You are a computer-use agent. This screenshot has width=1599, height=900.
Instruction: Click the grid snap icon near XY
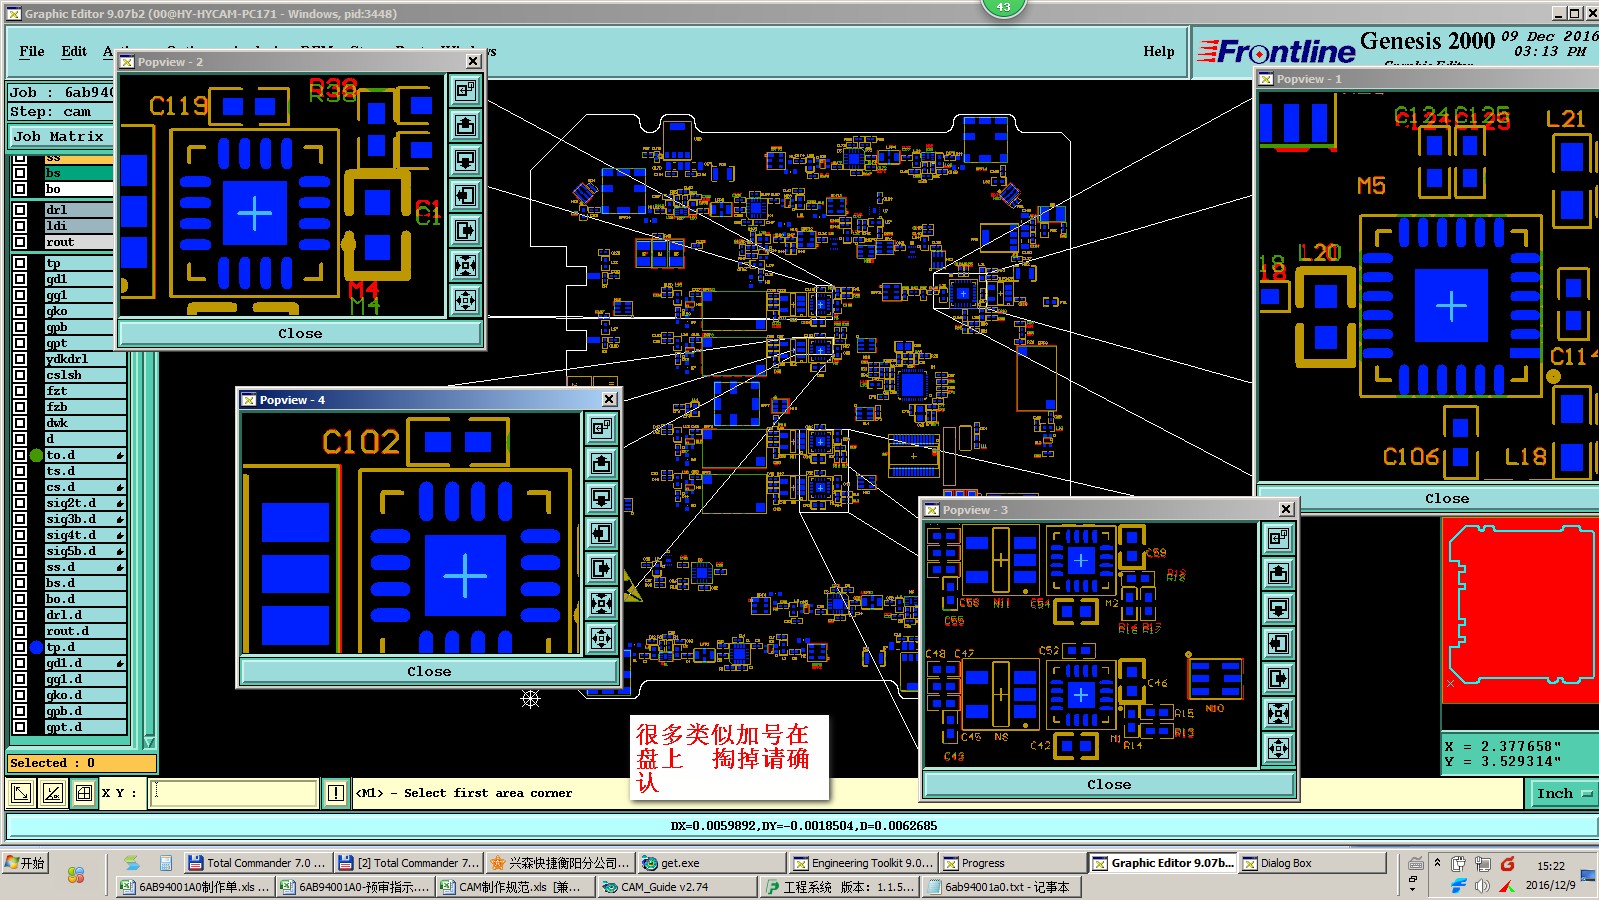coord(84,793)
